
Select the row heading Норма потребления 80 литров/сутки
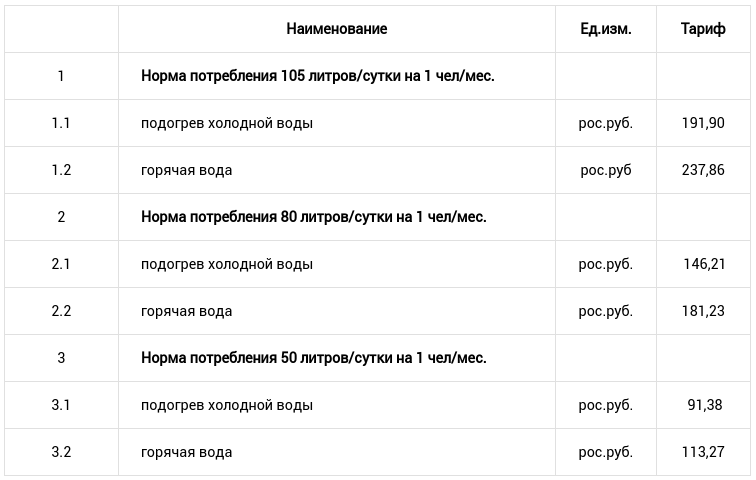point(314,217)
